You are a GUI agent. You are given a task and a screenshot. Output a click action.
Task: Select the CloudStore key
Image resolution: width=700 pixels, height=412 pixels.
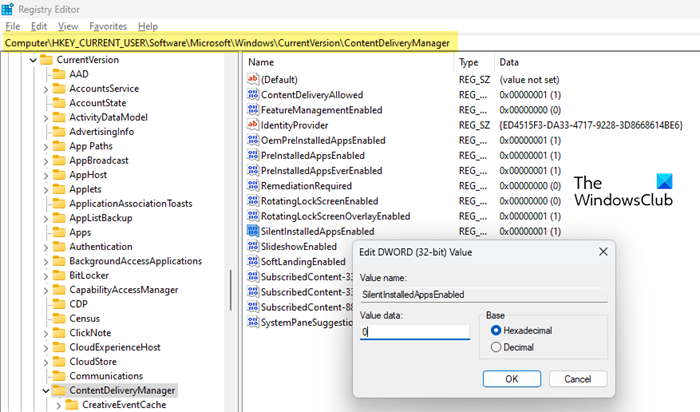93,362
